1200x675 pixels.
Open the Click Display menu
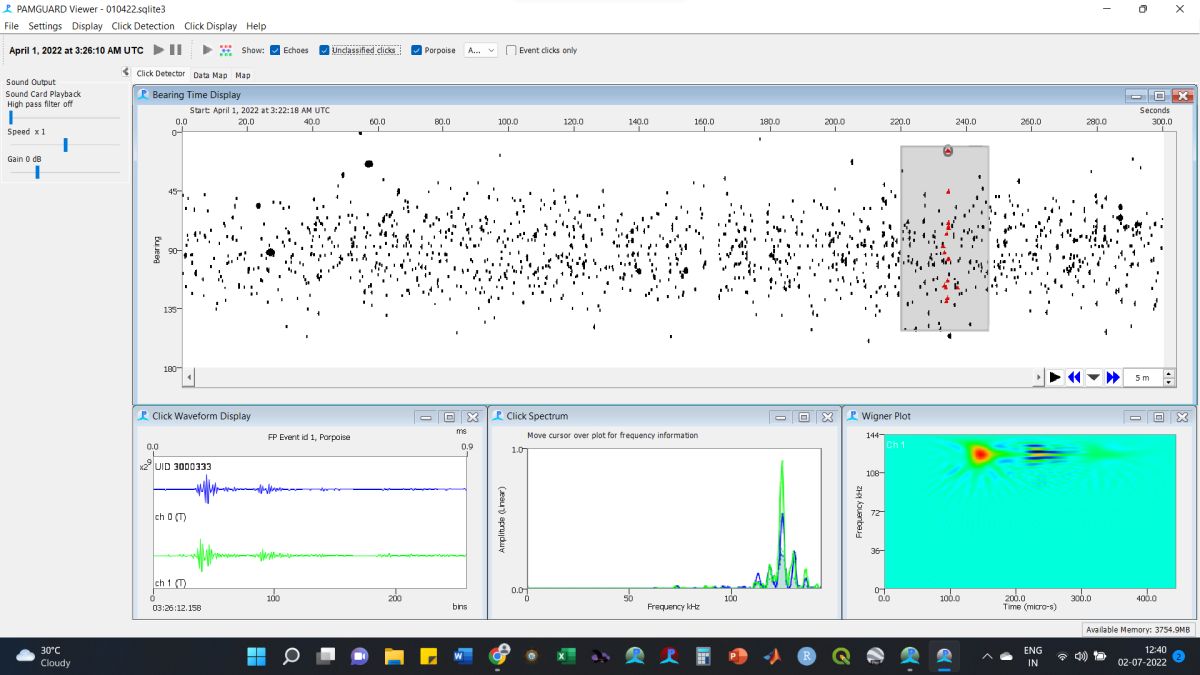210,26
